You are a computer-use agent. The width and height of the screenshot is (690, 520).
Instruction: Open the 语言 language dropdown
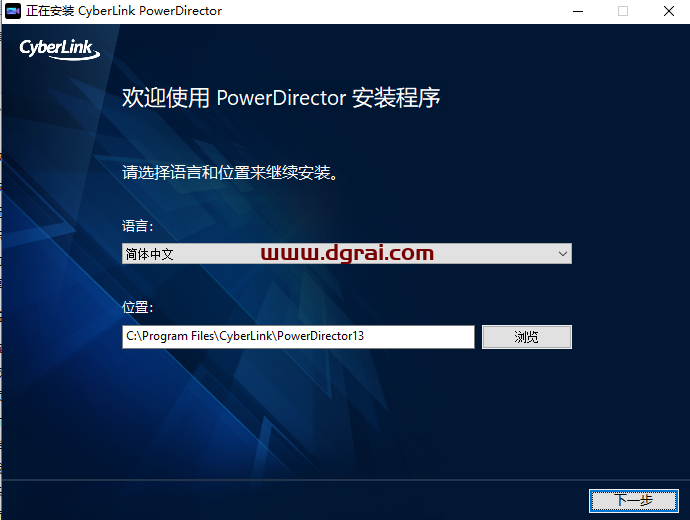347,254
